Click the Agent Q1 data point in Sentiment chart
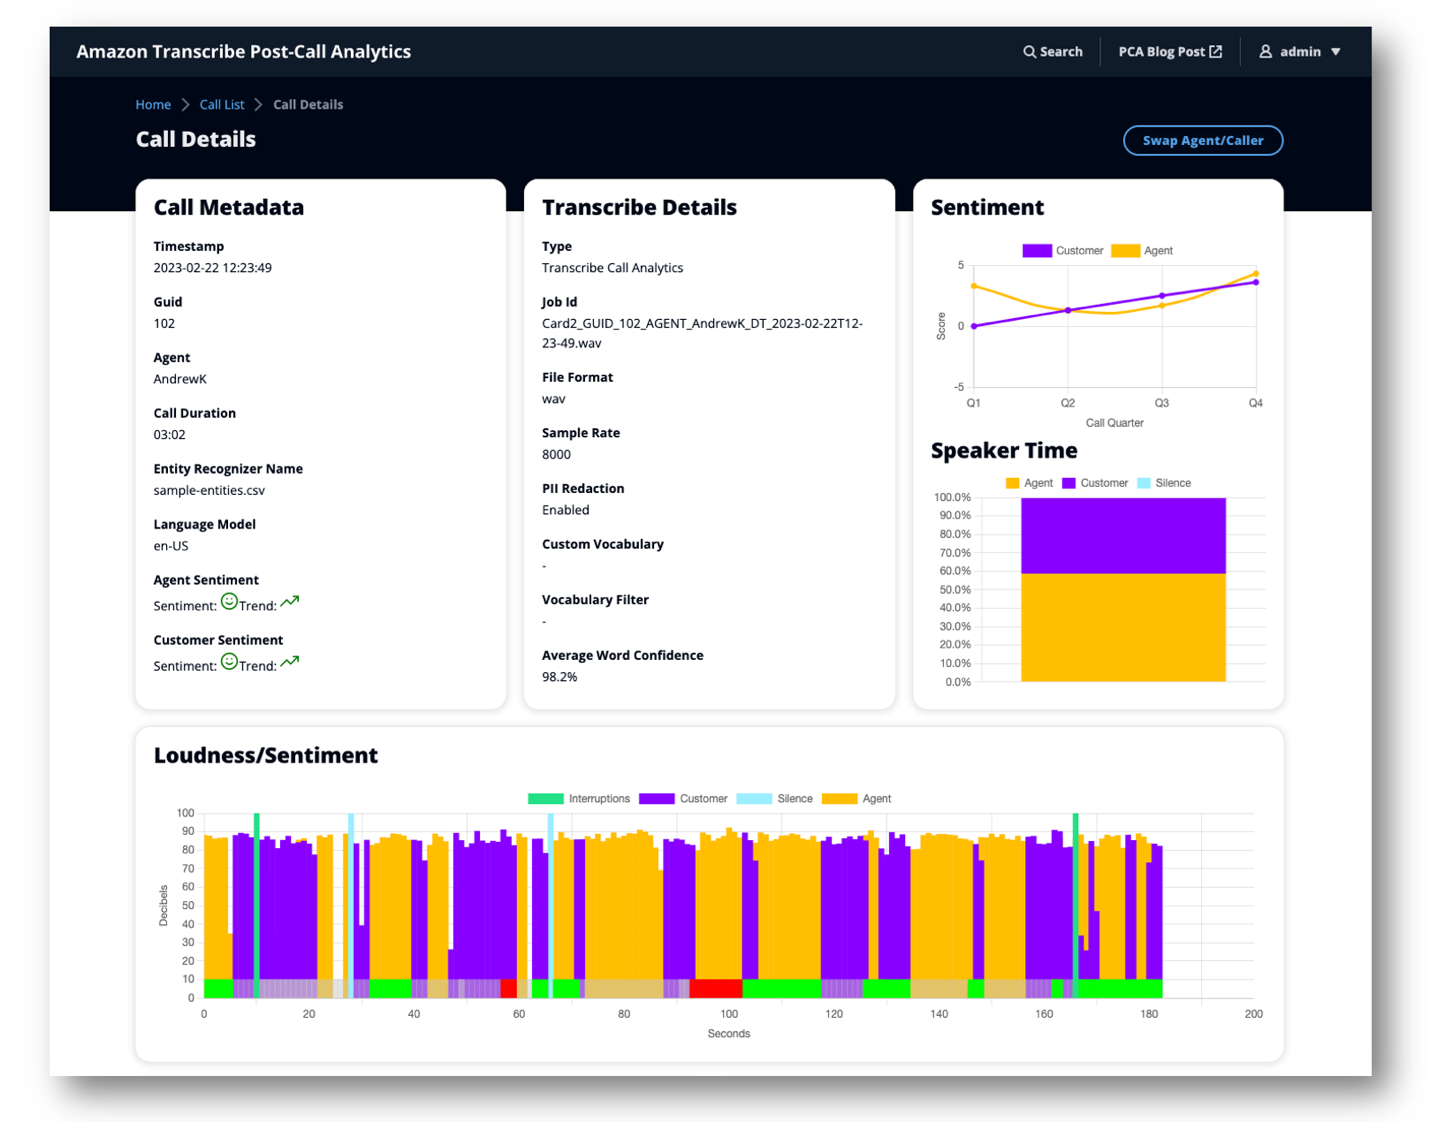The image size is (1430, 1122). [974, 287]
